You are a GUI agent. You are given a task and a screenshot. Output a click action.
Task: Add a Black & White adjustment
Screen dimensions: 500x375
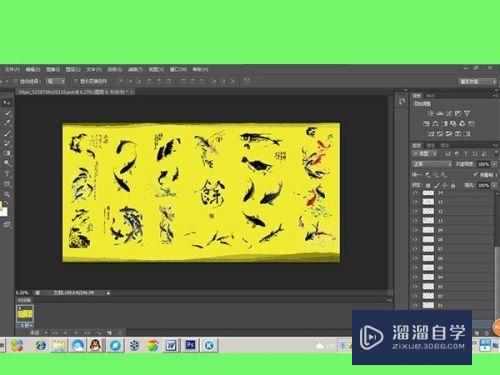[444, 124]
